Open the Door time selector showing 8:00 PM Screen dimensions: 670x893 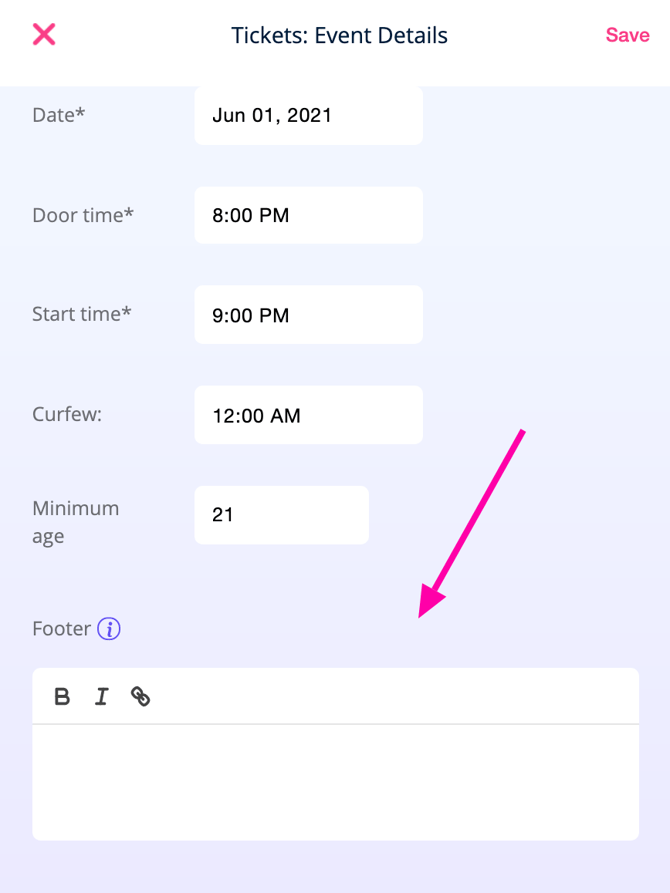pyautogui.click(x=308, y=215)
